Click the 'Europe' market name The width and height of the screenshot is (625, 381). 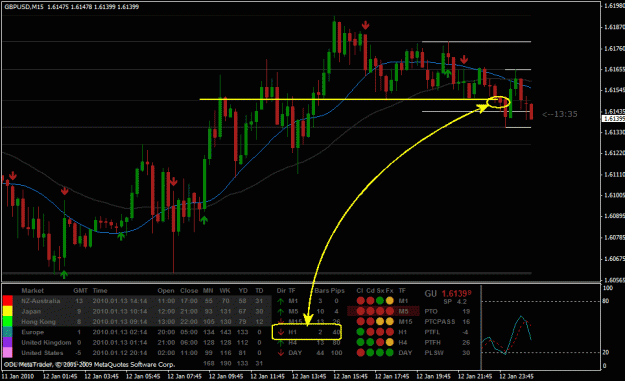[x=32, y=332]
